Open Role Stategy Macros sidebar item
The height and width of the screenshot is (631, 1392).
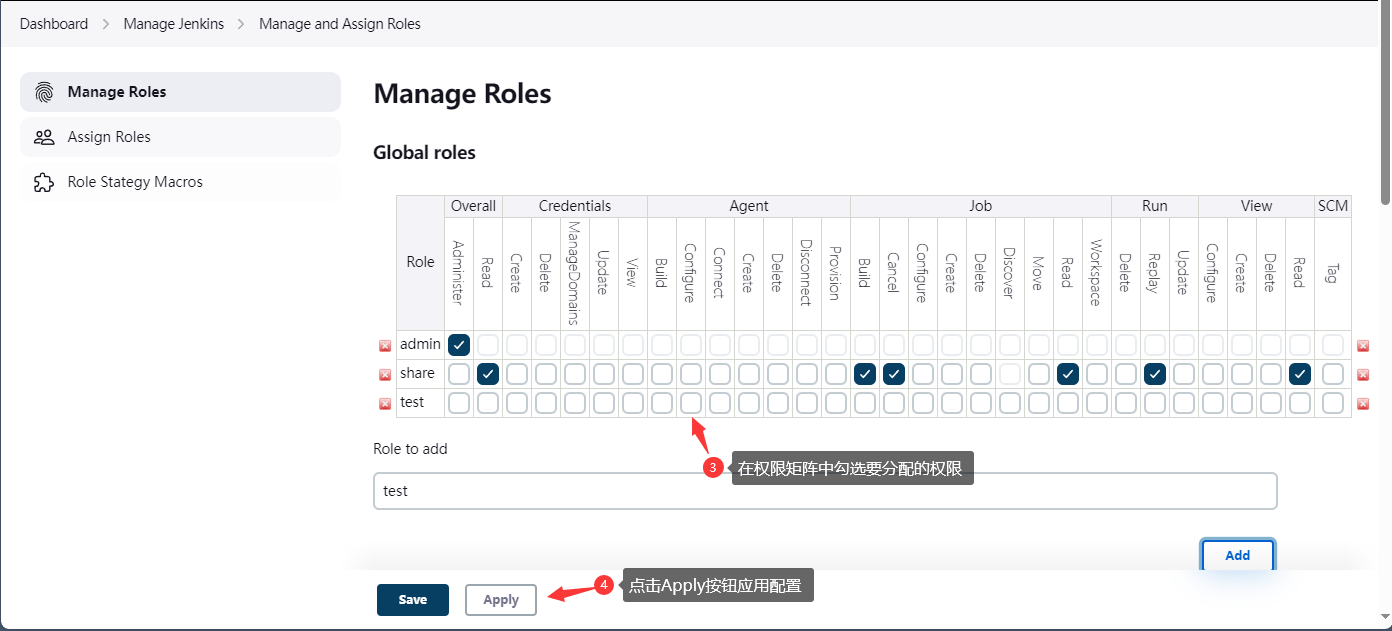pos(135,182)
